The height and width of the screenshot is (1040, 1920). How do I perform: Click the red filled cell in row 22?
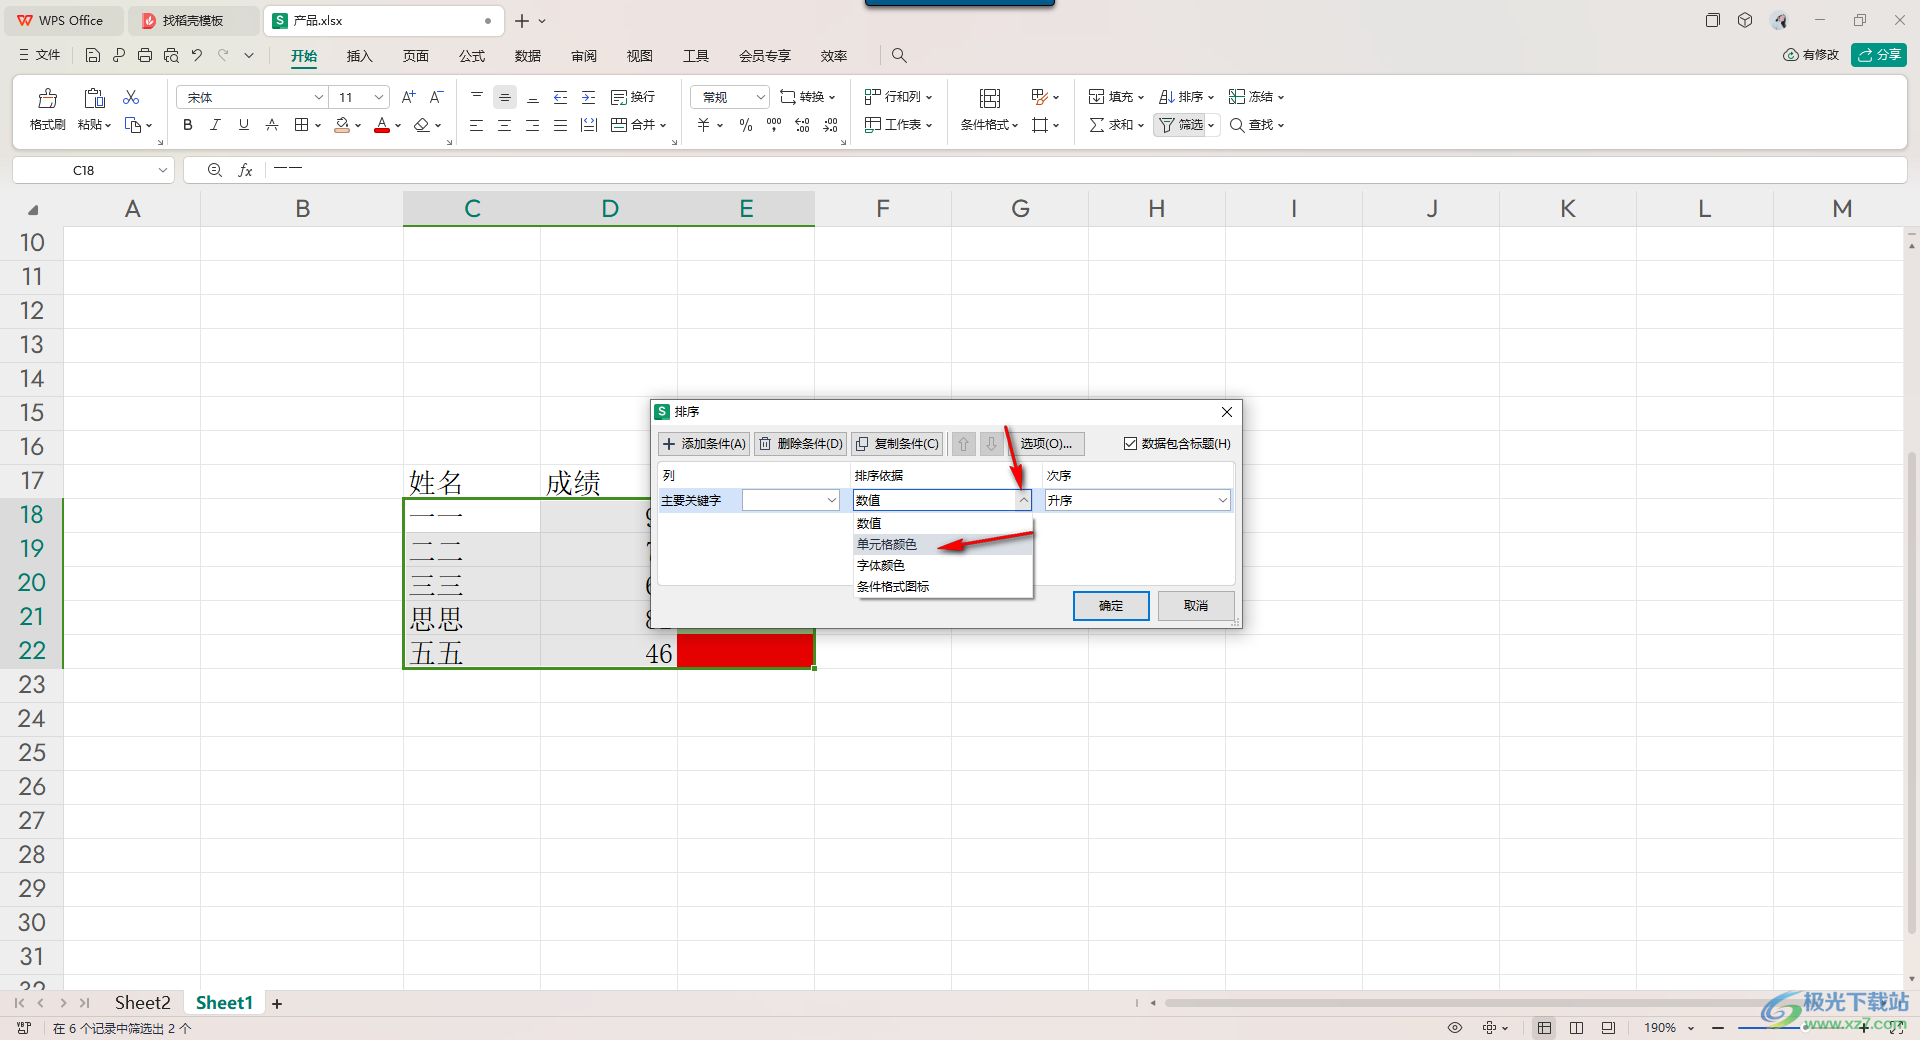coord(746,651)
